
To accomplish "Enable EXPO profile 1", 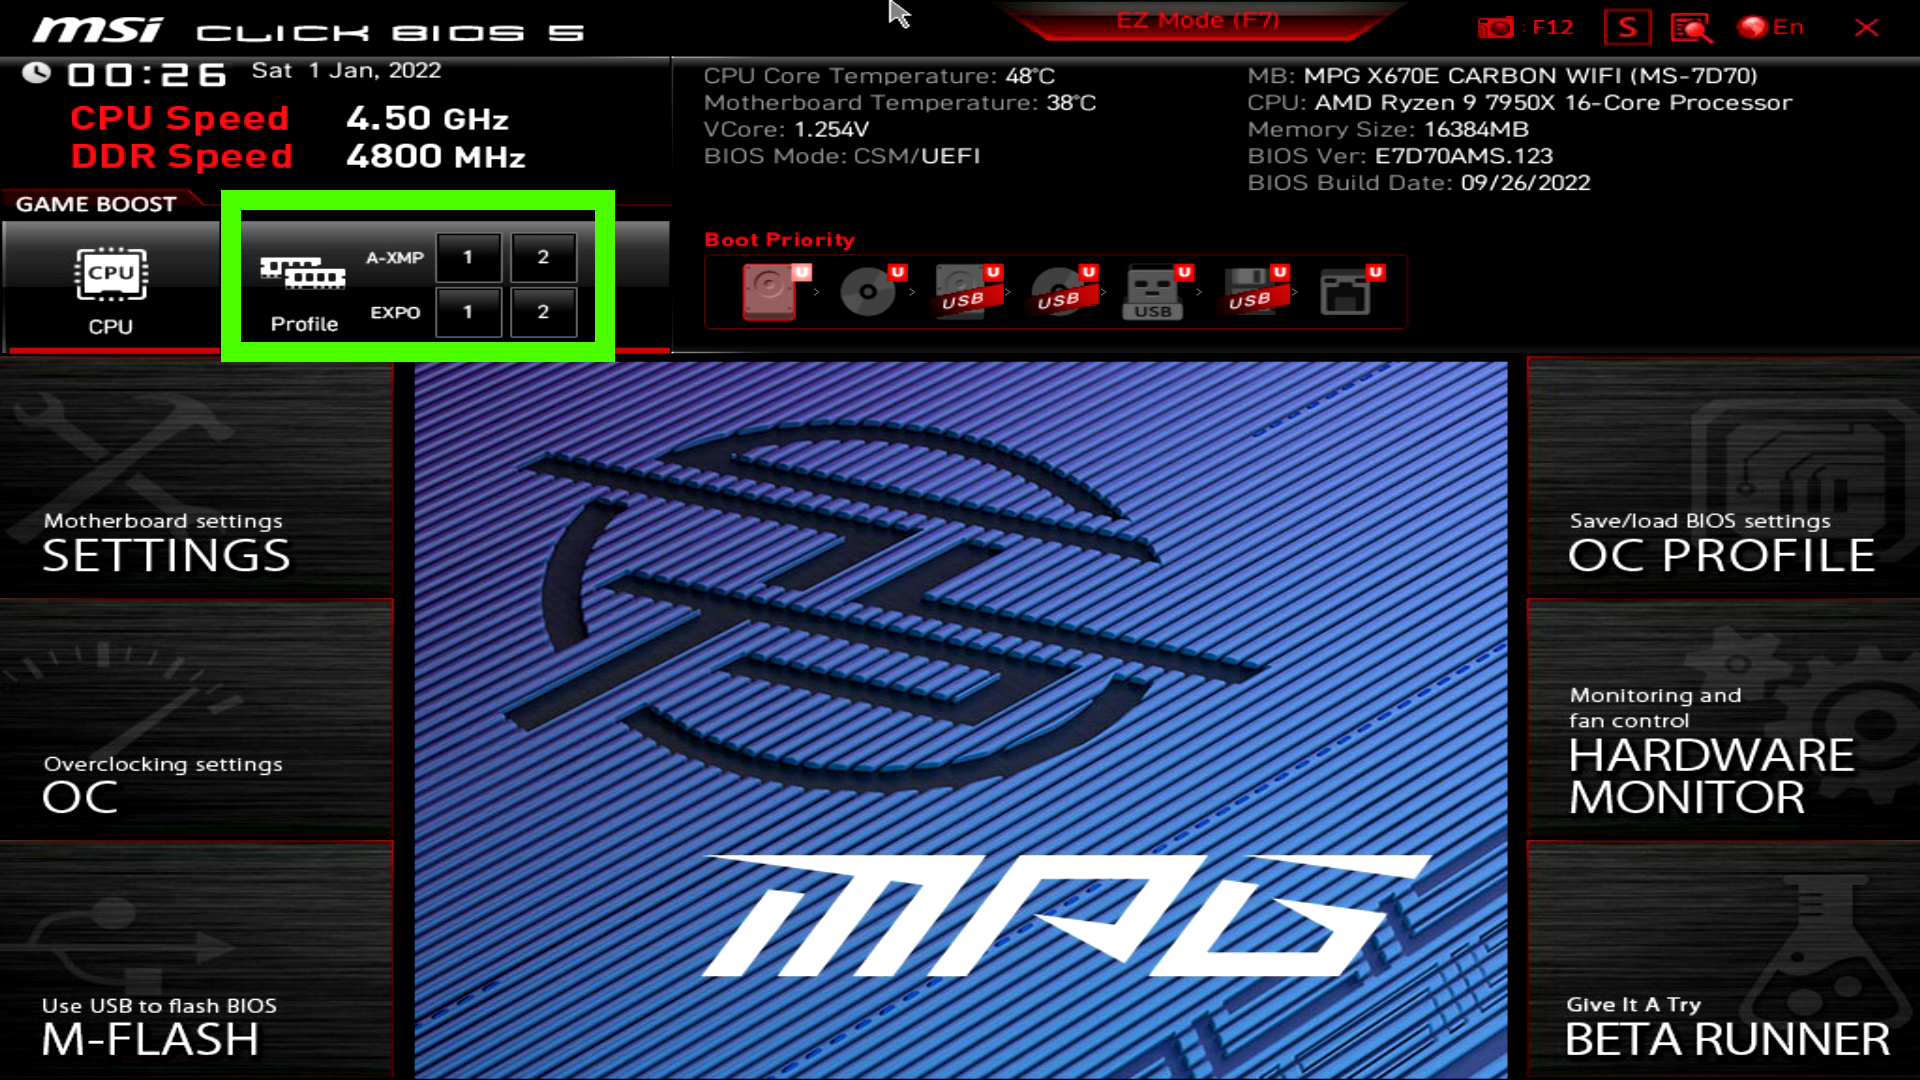I will [468, 312].
